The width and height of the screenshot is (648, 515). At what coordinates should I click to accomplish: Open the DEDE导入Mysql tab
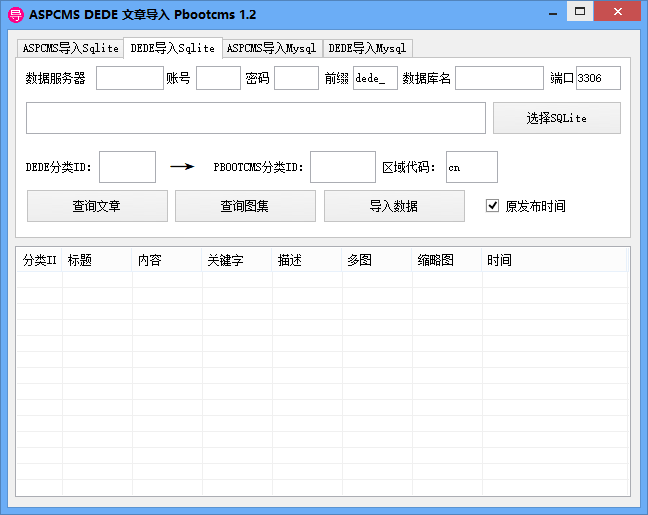367,48
